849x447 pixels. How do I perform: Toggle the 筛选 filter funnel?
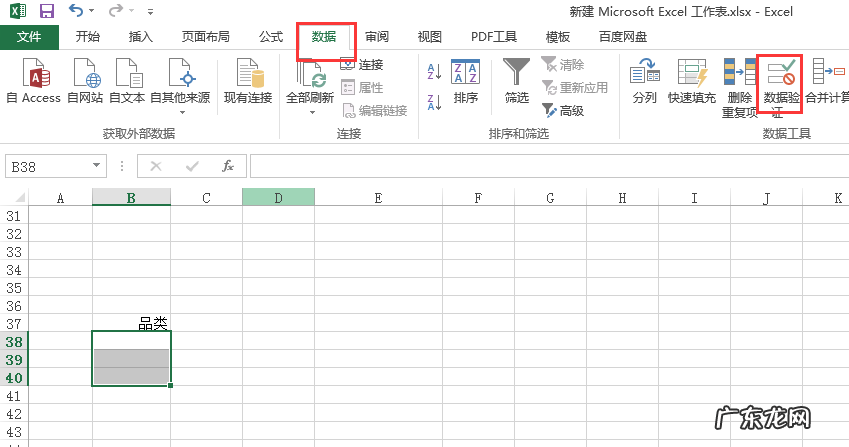[517, 81]
